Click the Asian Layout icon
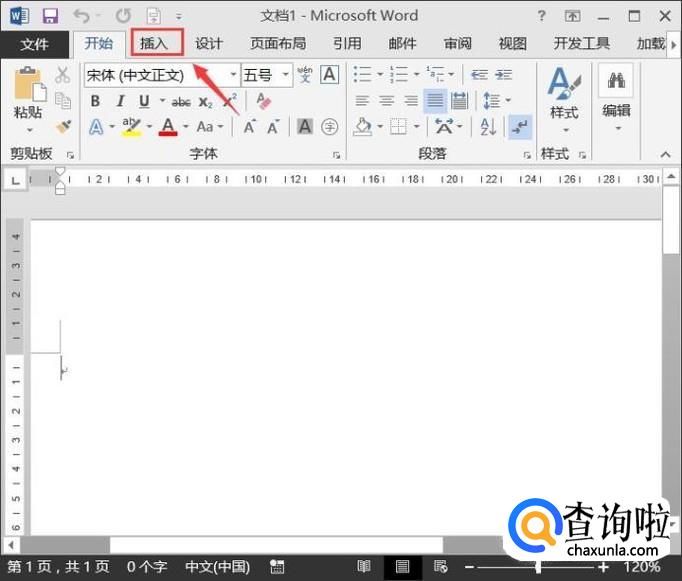This screenshot has width=682, height=581. (x=444, y=127)
